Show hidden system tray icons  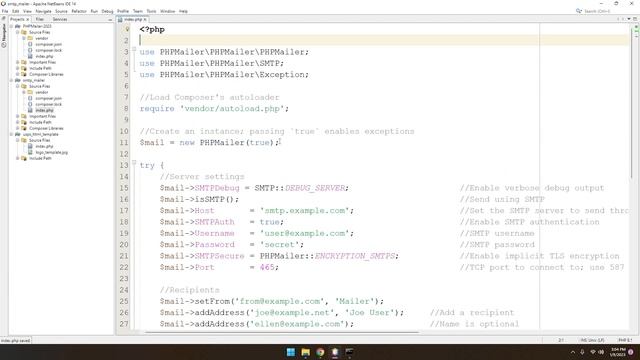tap(573, 352)
